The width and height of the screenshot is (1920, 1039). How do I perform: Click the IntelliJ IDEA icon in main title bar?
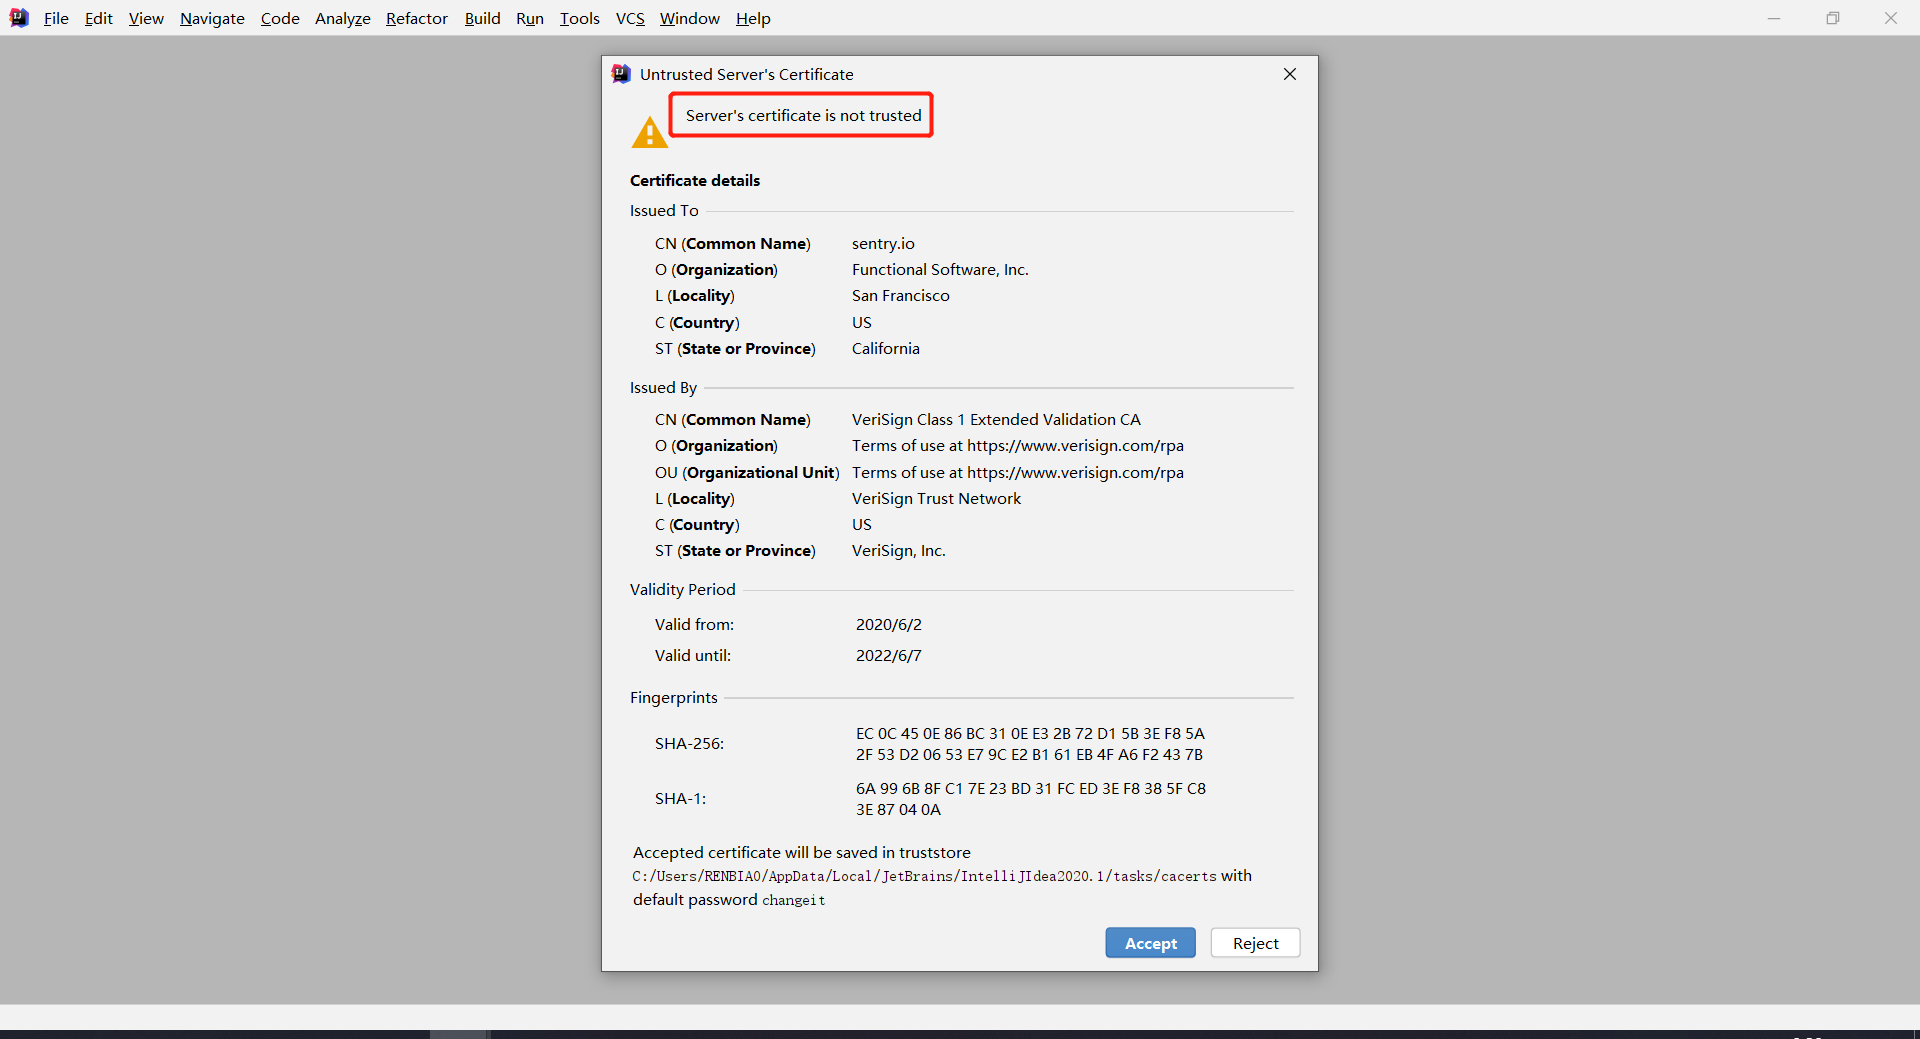click(19, 18)
